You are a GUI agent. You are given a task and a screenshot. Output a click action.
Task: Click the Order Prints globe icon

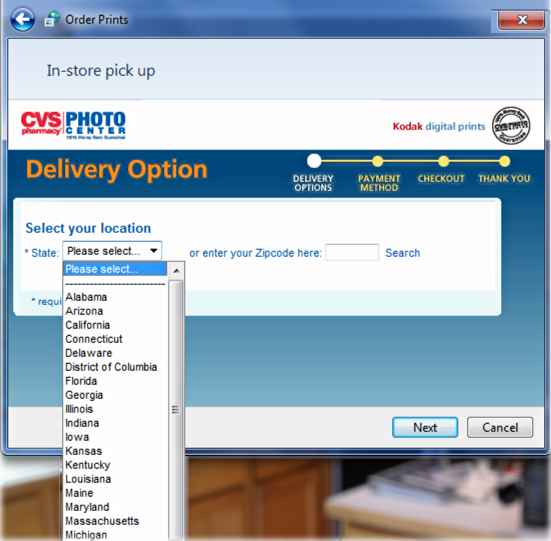(x=52, y=19)
